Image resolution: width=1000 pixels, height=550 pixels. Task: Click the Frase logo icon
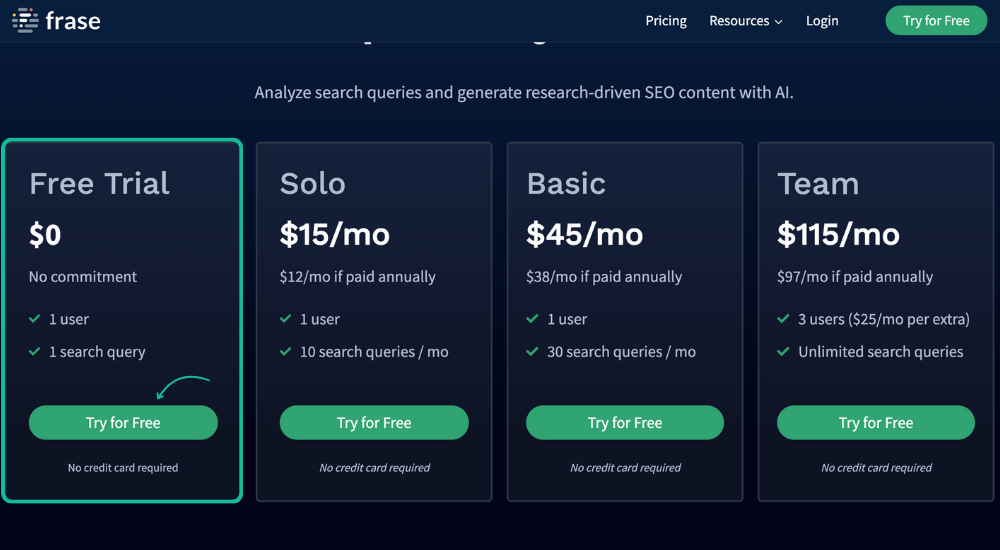[x=25, y=20]
